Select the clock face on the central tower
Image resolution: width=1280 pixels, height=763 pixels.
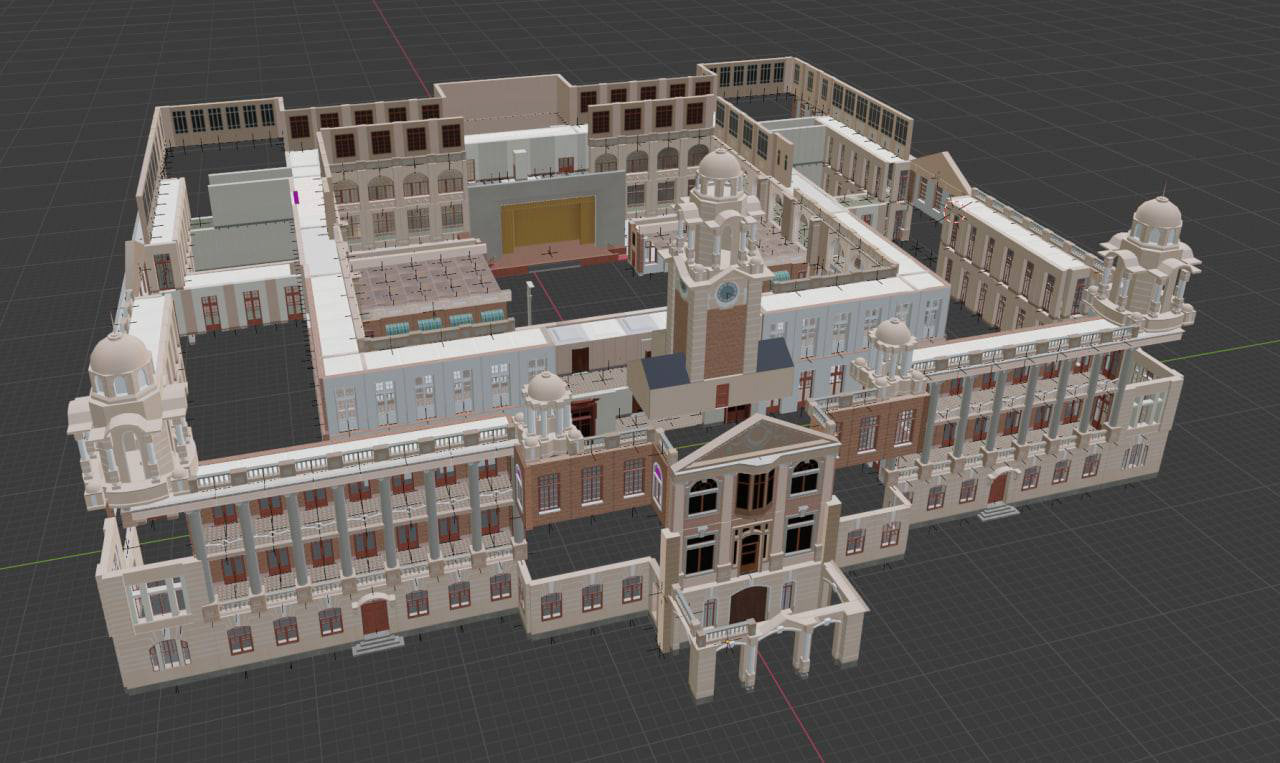[x=727, y=292]
